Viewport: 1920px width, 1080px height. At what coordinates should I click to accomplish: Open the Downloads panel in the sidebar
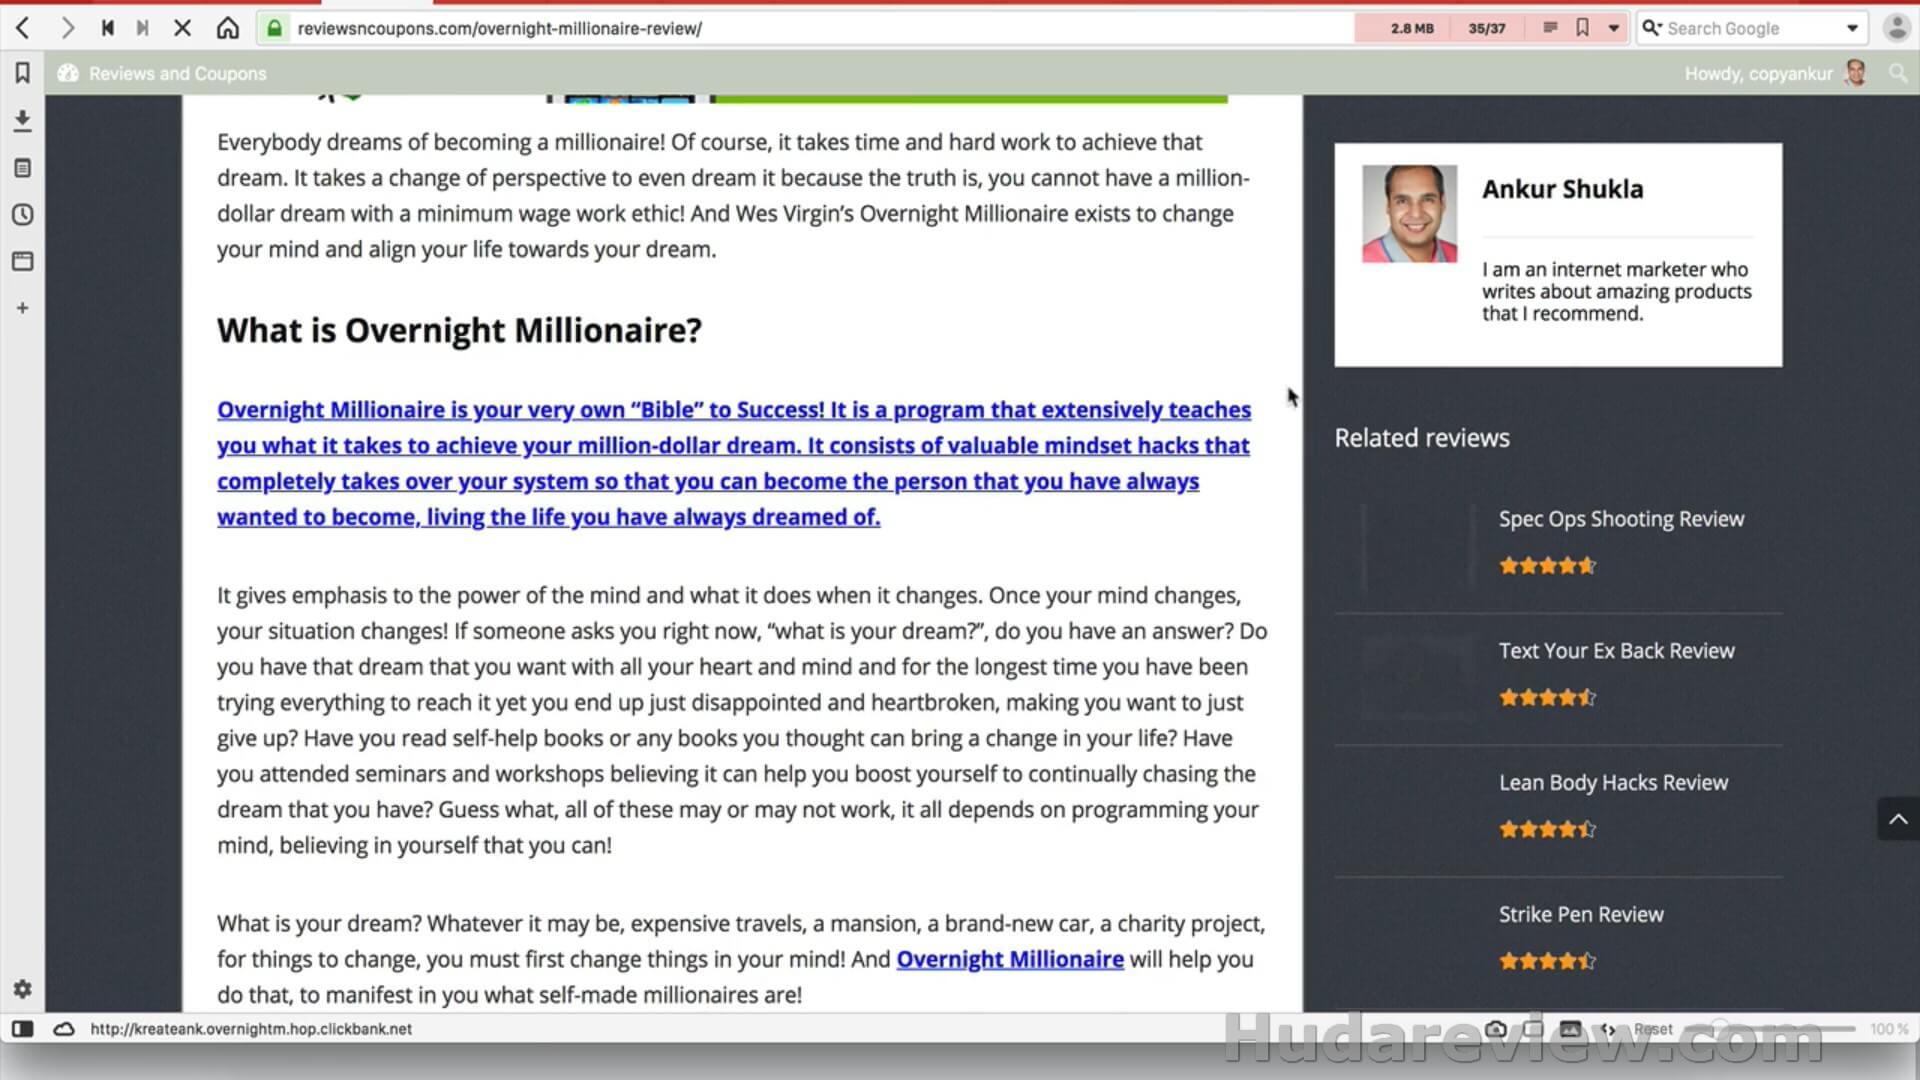coord(22,121)
